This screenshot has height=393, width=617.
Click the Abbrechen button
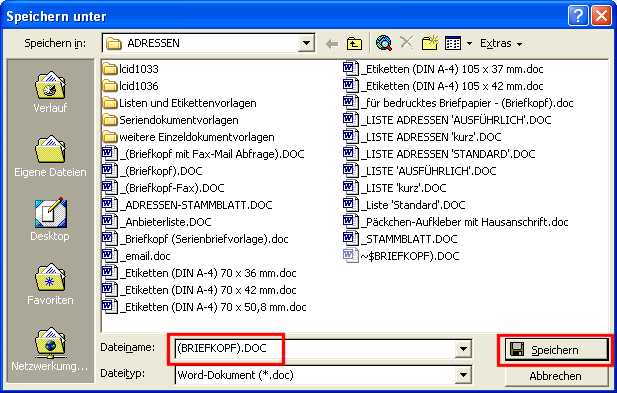click(x=556, y=376)
